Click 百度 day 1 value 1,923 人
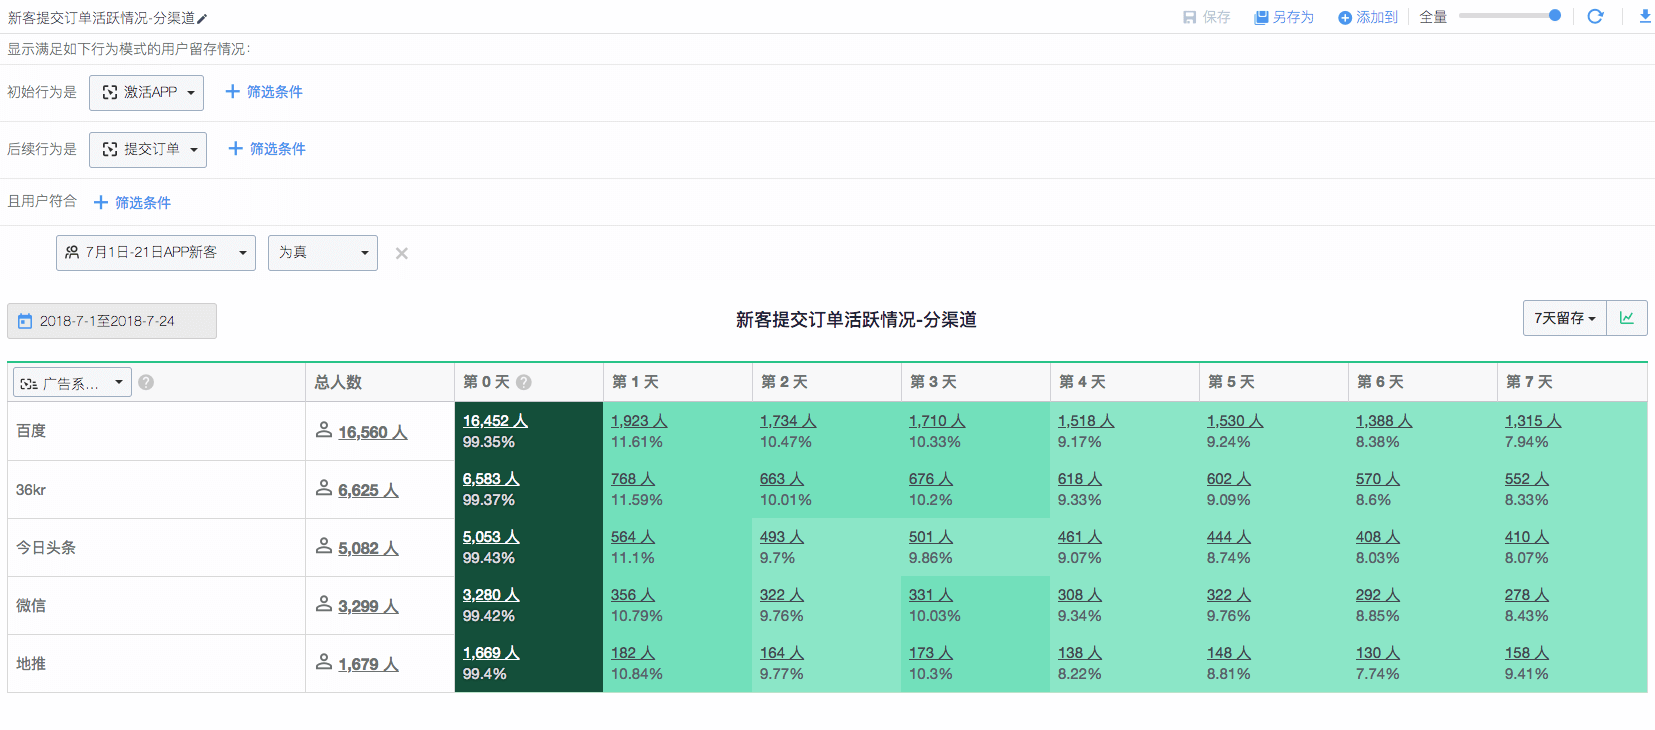1655x730 pixels. (x=639, y=421)
